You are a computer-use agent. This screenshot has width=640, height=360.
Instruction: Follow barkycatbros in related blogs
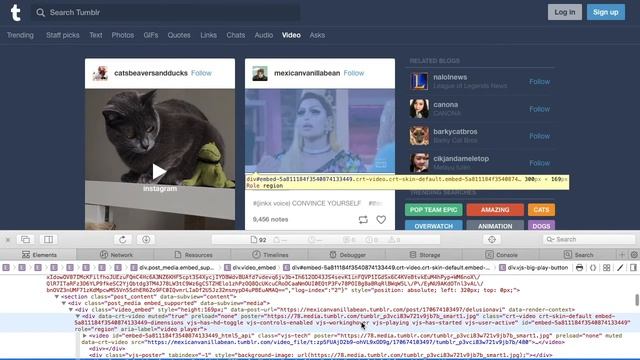point(539,136)
